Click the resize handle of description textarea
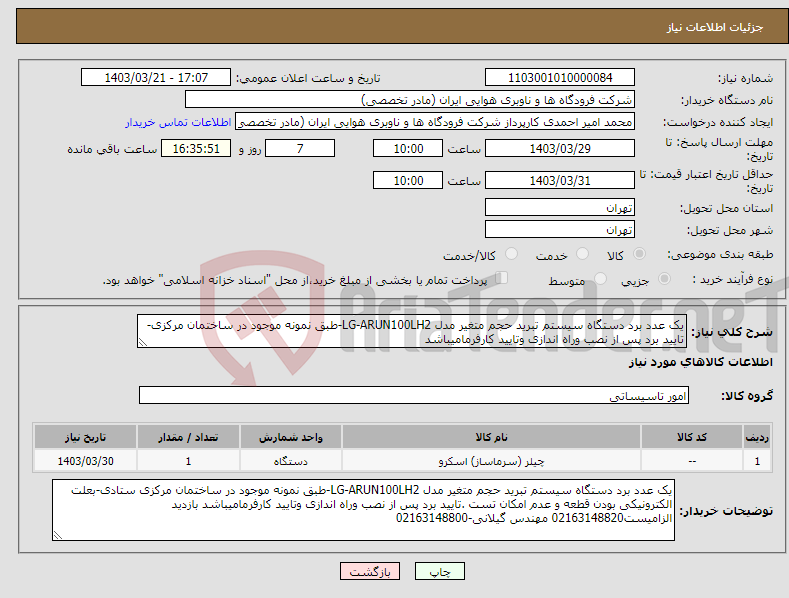 pyautogui.click(x=143, y=342)
